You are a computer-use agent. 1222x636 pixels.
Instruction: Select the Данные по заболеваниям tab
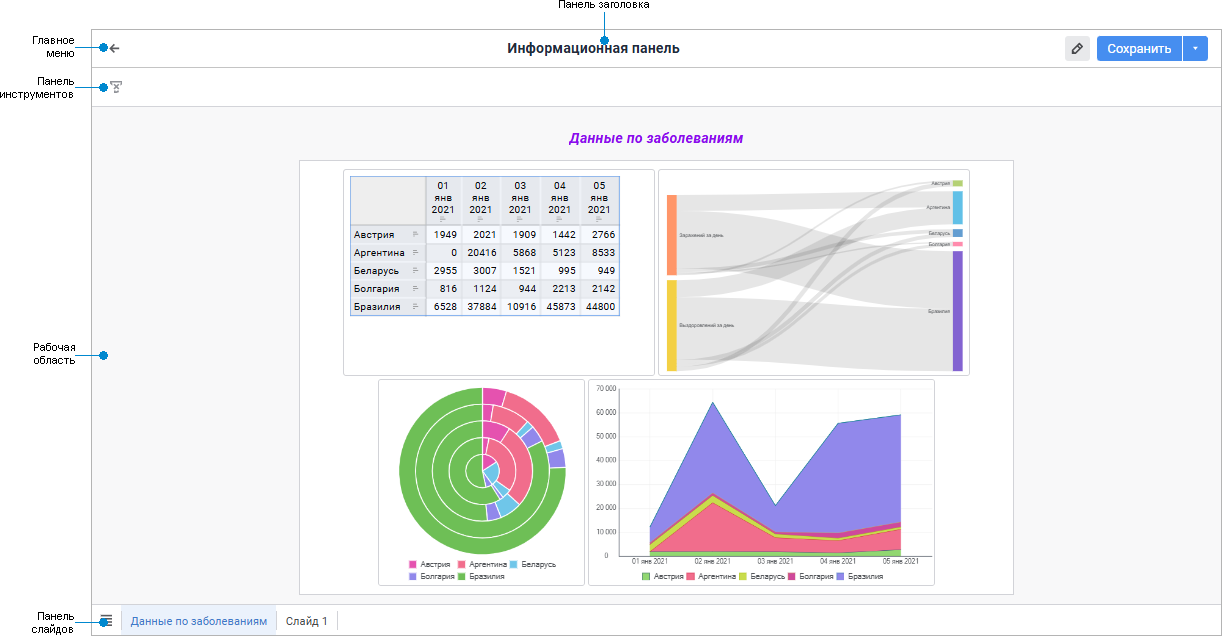tap(198, 621)
